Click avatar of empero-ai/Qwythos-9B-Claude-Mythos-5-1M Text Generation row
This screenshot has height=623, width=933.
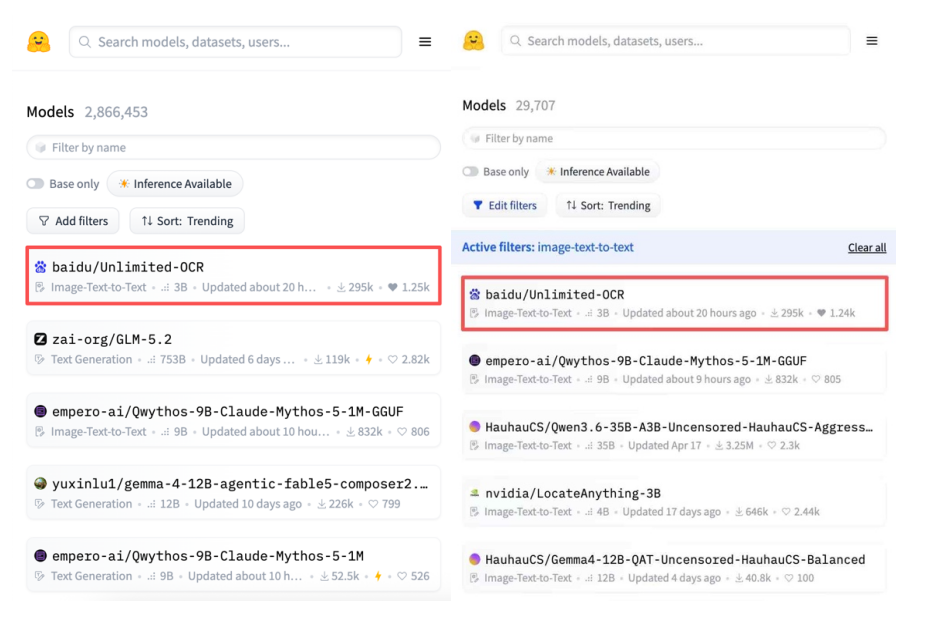tap(40, 556)
